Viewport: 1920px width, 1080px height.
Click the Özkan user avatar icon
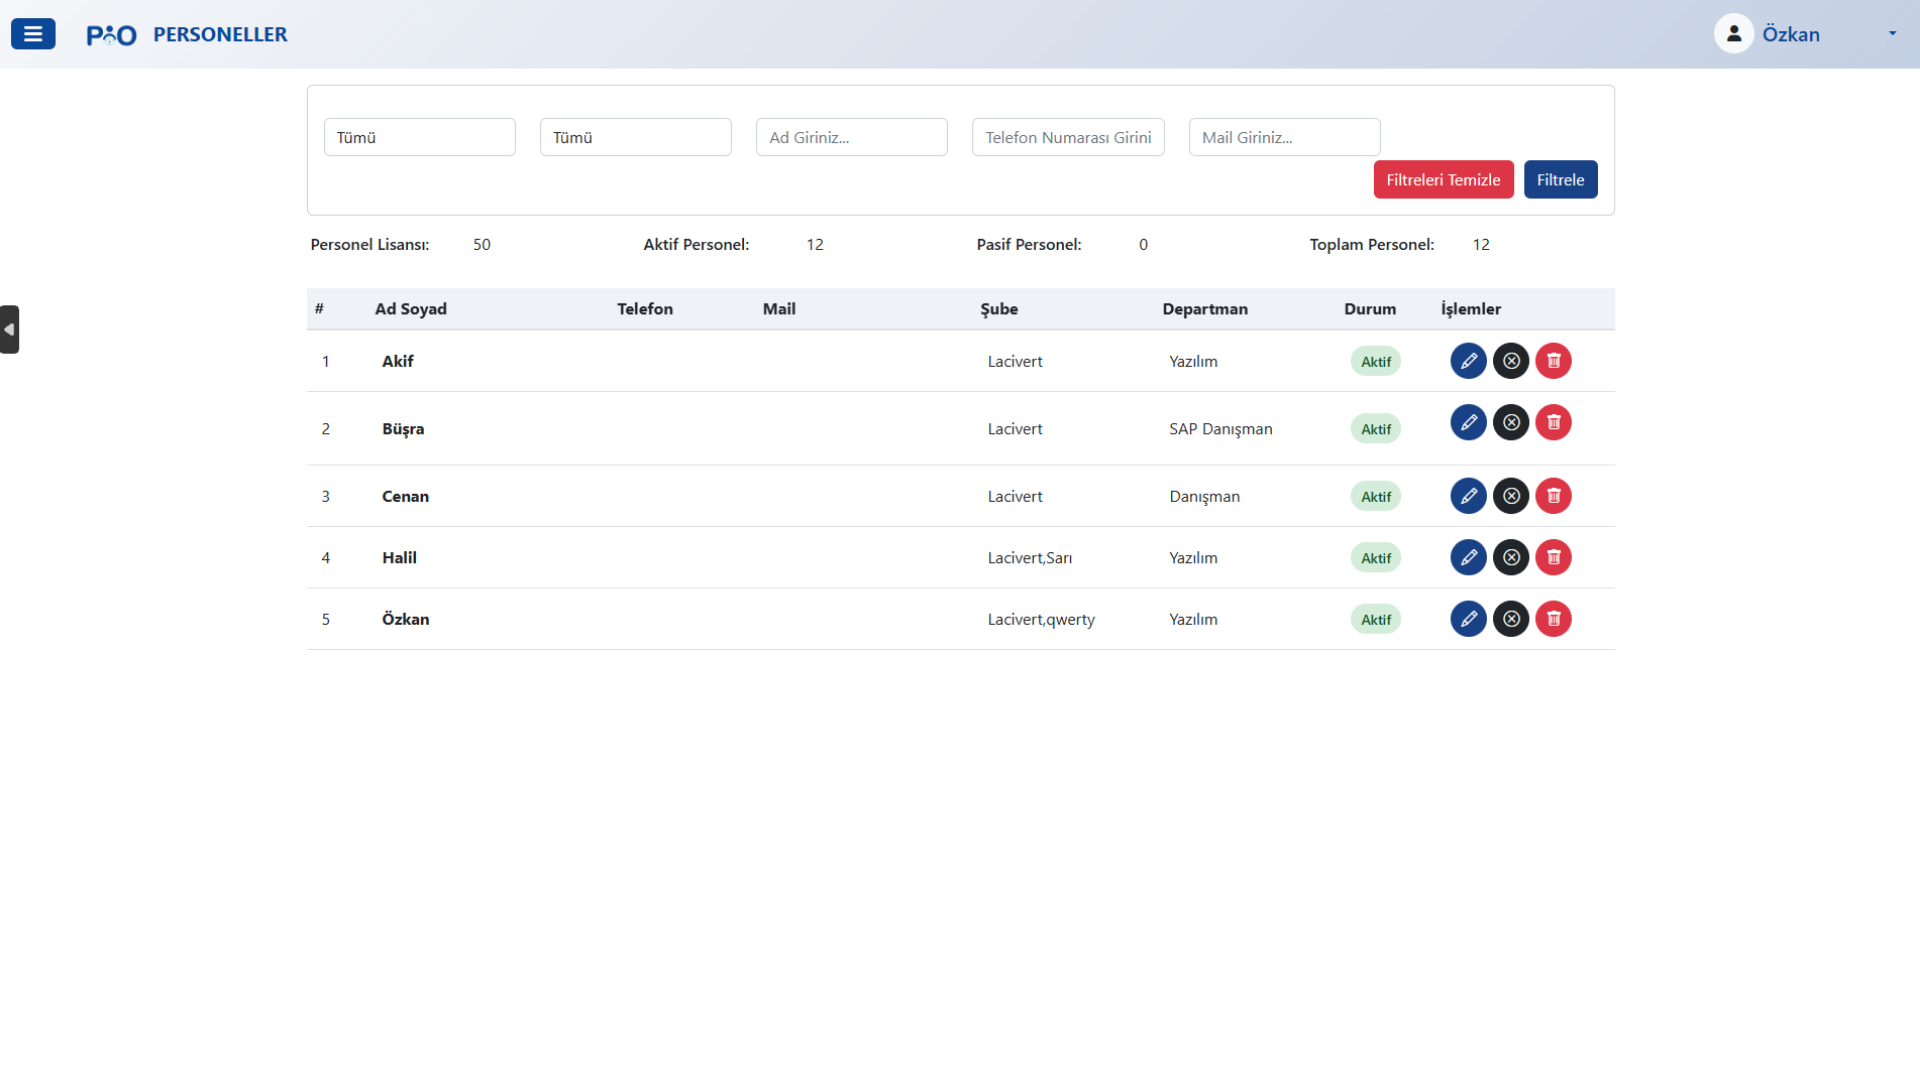(x=1734, y=34)
